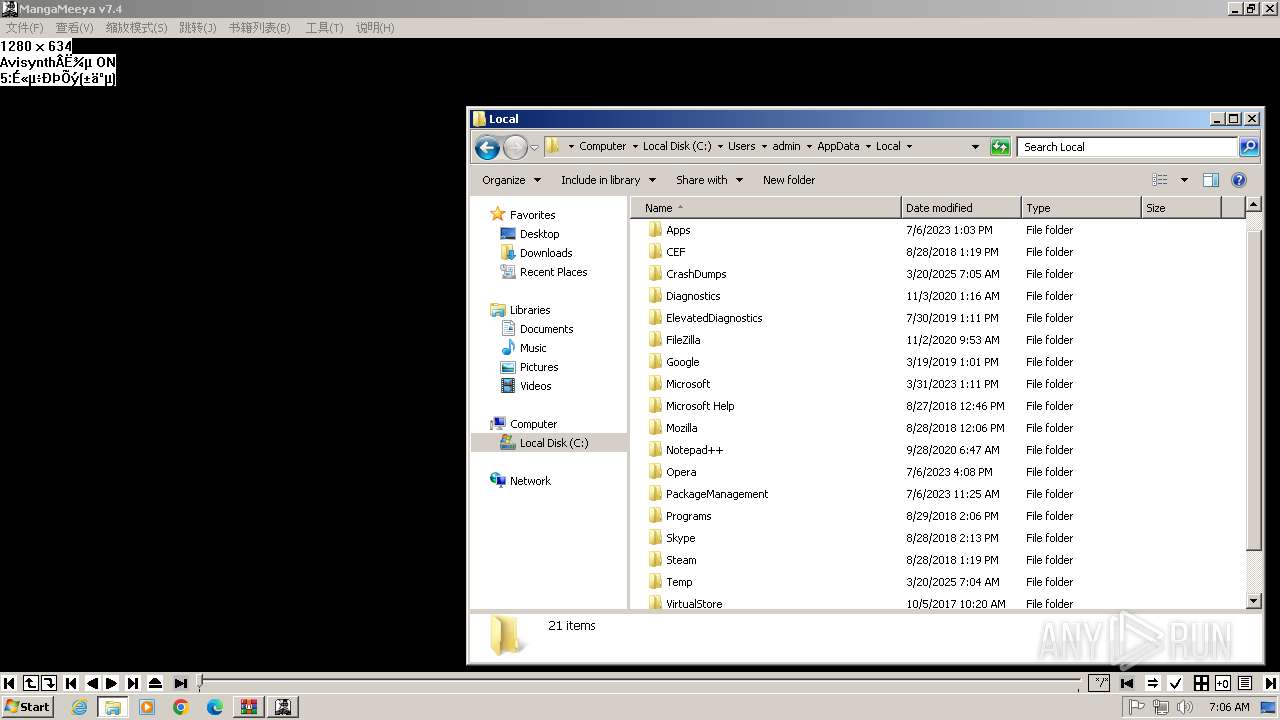
Task: Open the lined list icon in MangaMeeya bar
Action: click(x=1245, y=683)
